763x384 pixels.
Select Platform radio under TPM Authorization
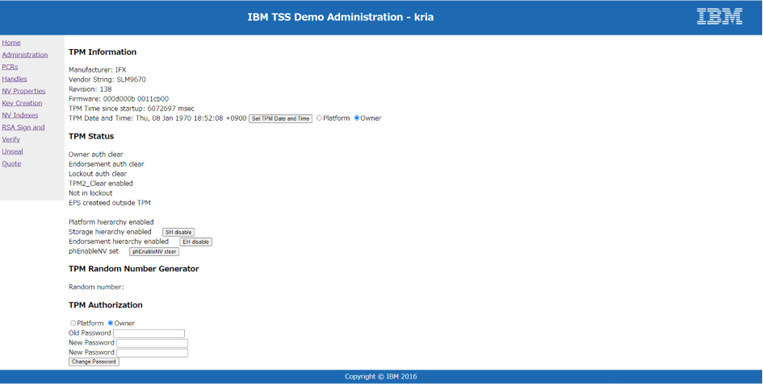click(73, 323)
